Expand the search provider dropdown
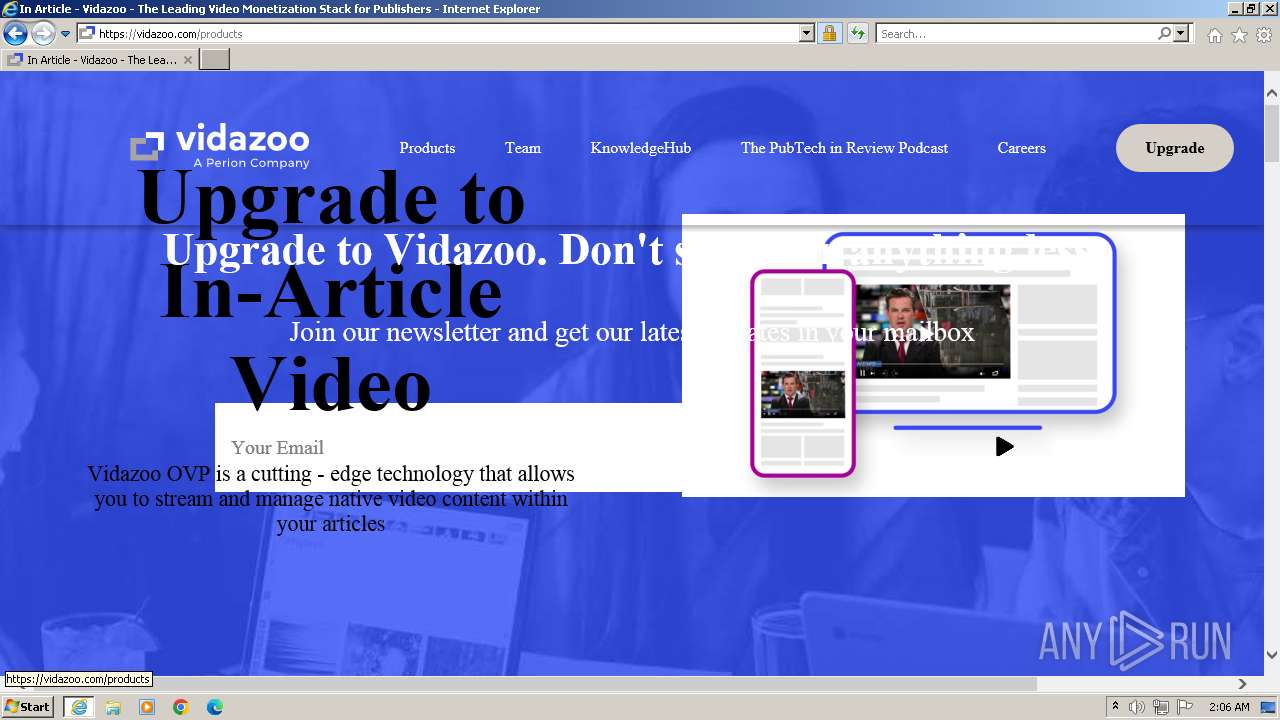This screenshot has height=720, width=1280. pyautogui.click(x=1181, y=34)
